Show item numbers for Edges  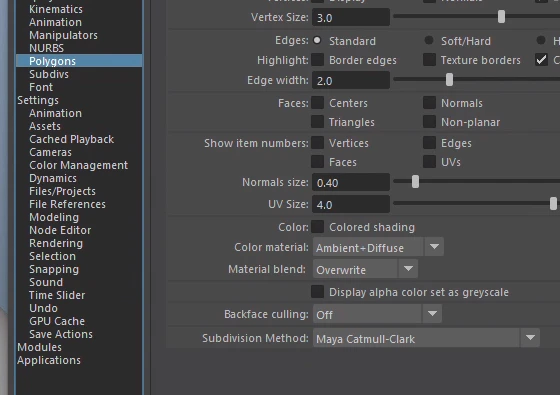coord(429,142)
